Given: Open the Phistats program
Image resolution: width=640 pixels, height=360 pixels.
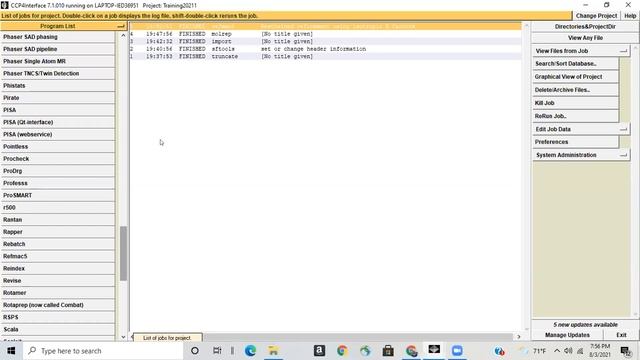Looking at the screenshot, I should click(58, 86).
